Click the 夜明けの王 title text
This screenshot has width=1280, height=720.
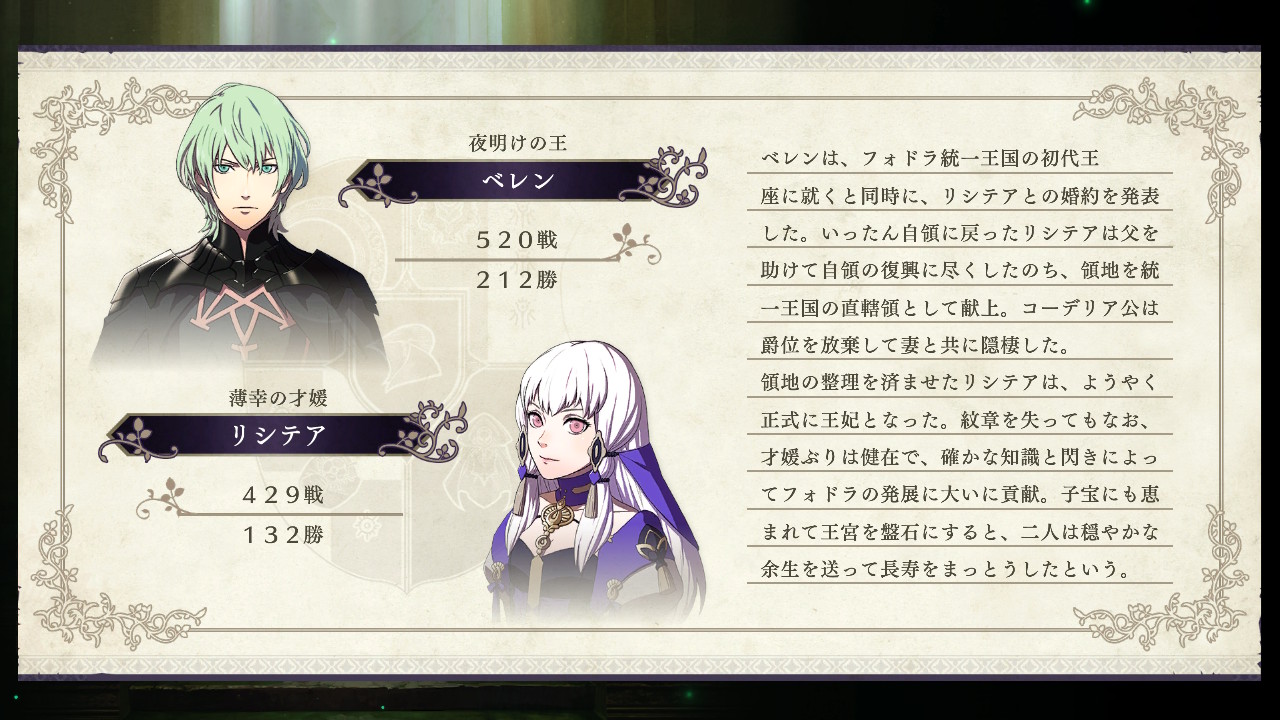[518, 143]
